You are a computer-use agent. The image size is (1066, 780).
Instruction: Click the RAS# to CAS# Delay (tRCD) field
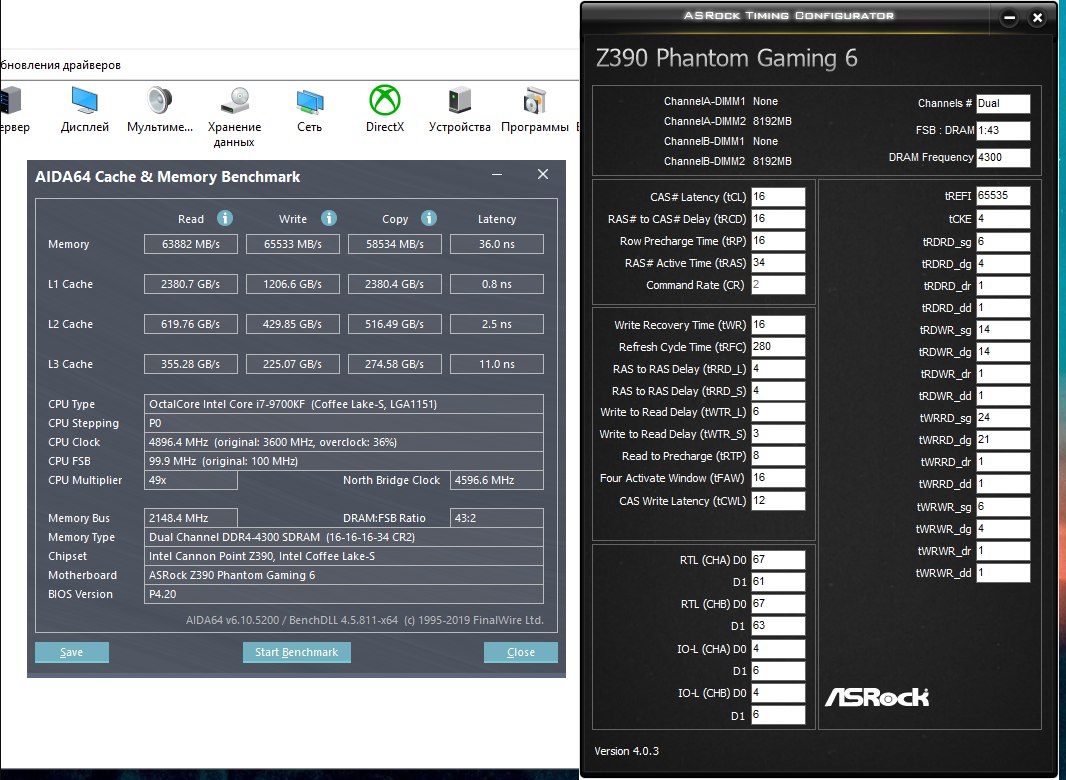[x=778, y=218]
